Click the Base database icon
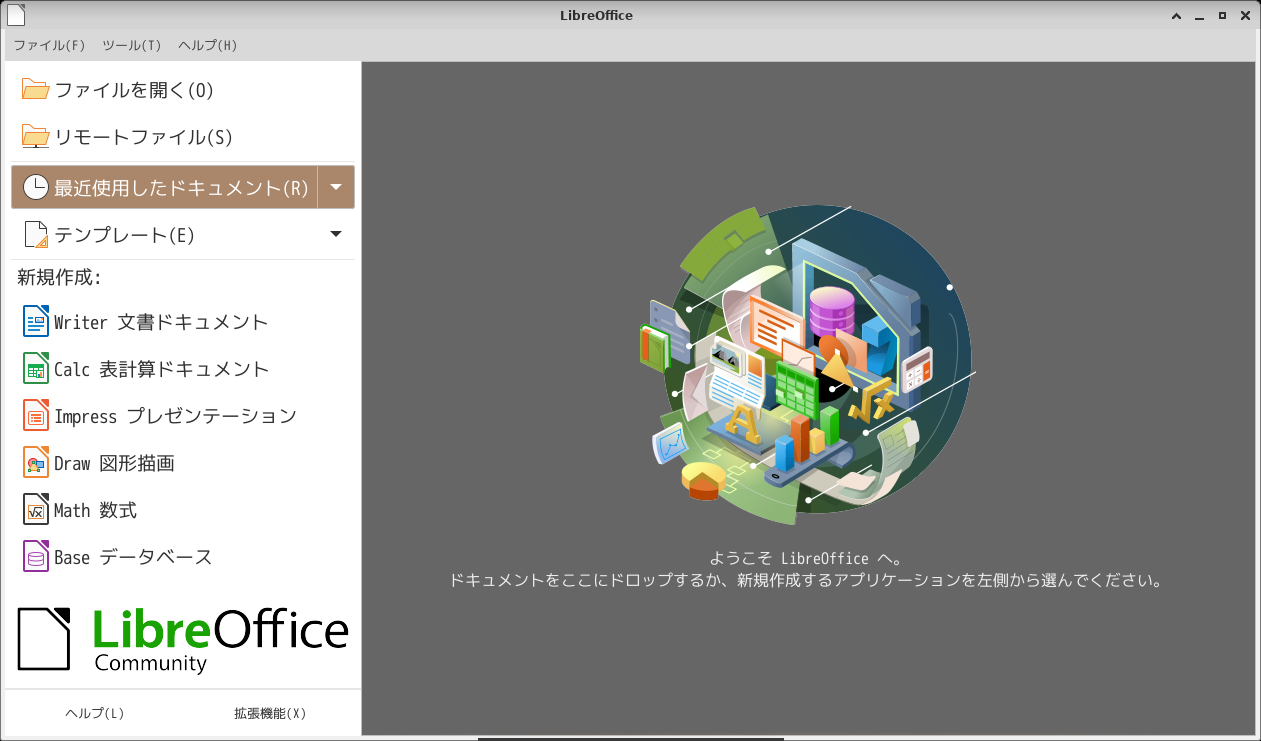1261x741 pixels. [36, 557]
